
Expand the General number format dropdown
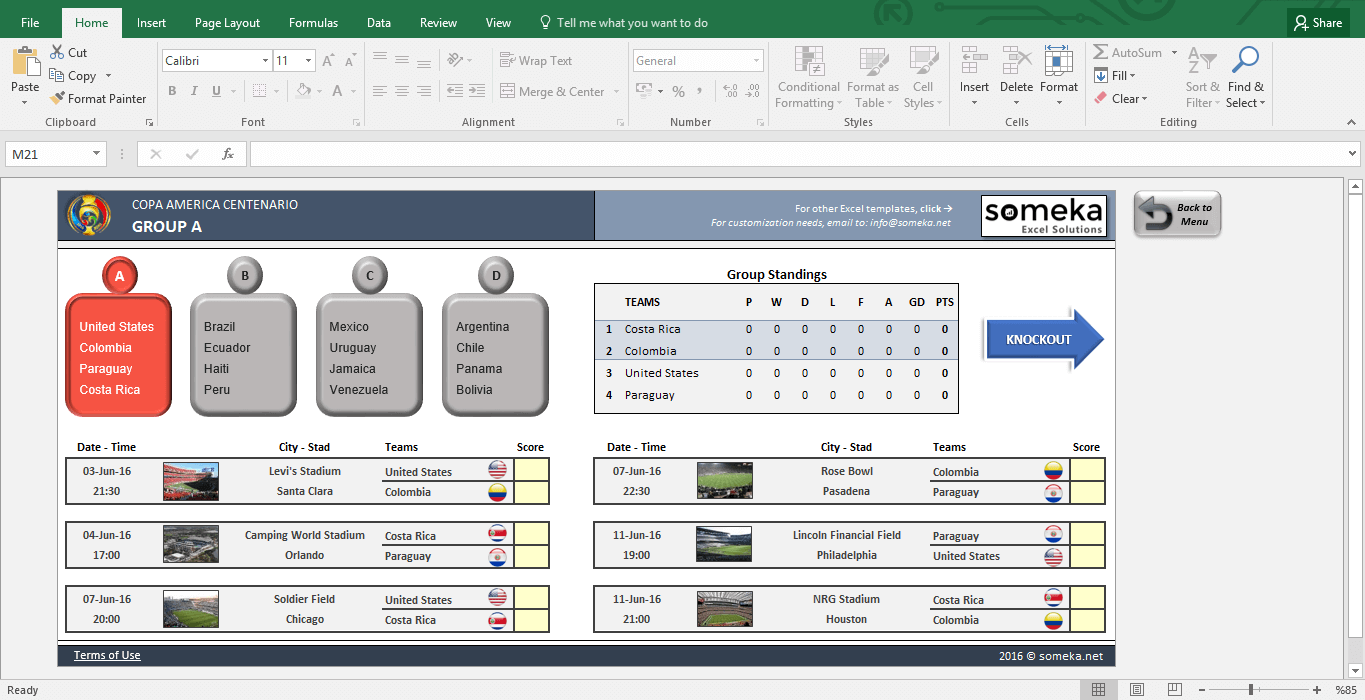[x=755, y=61]
